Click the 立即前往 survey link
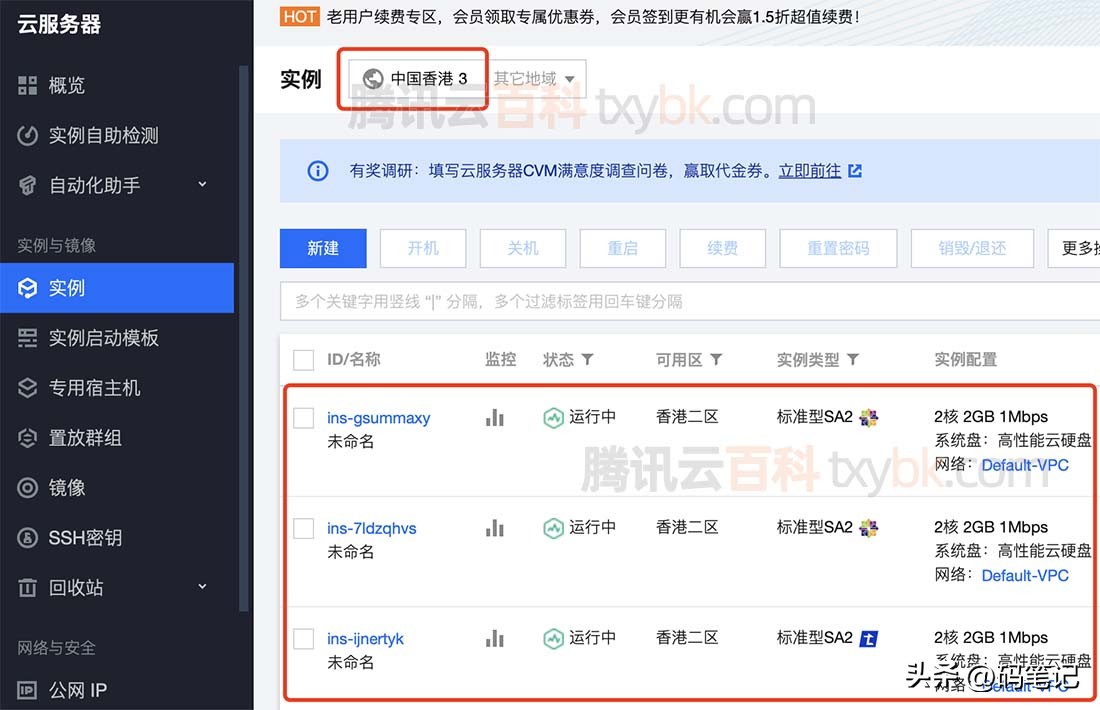Viewport: 1100px width, 710px height. pyautogui.click(x=812, y=171)
